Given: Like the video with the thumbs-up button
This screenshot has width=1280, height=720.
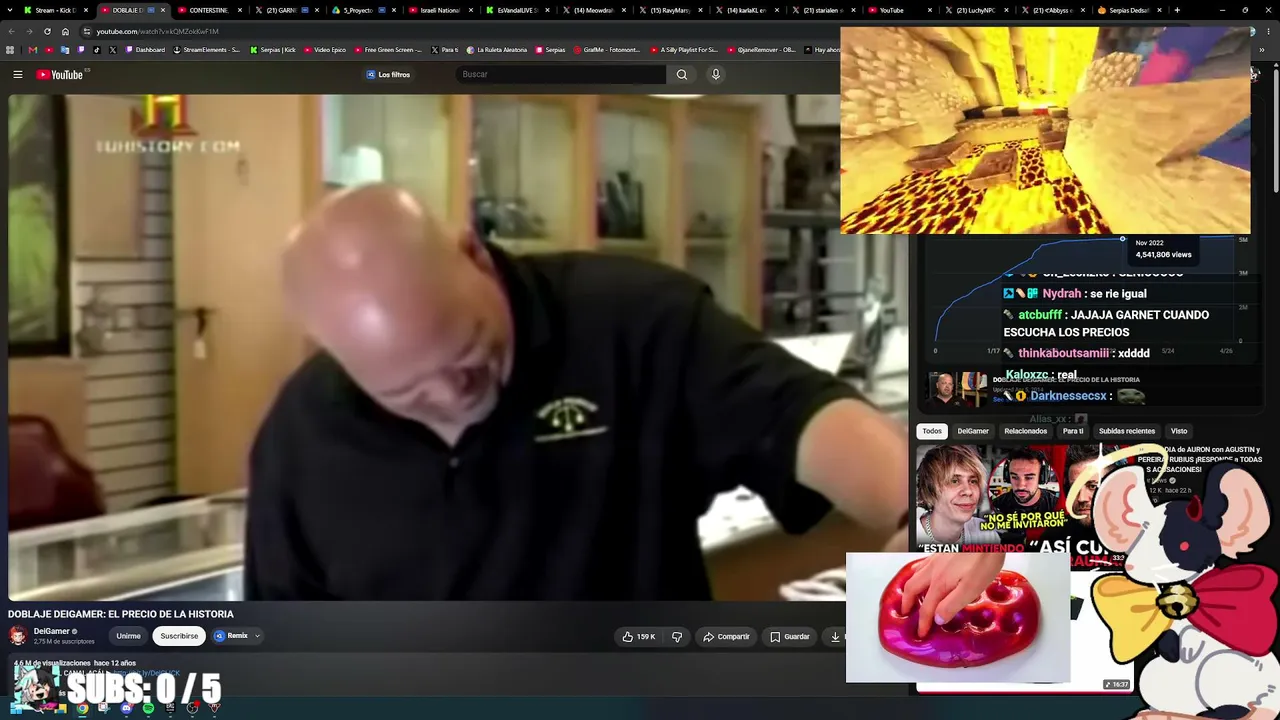Looking at the screenshot, I should (x=639, y=636).
